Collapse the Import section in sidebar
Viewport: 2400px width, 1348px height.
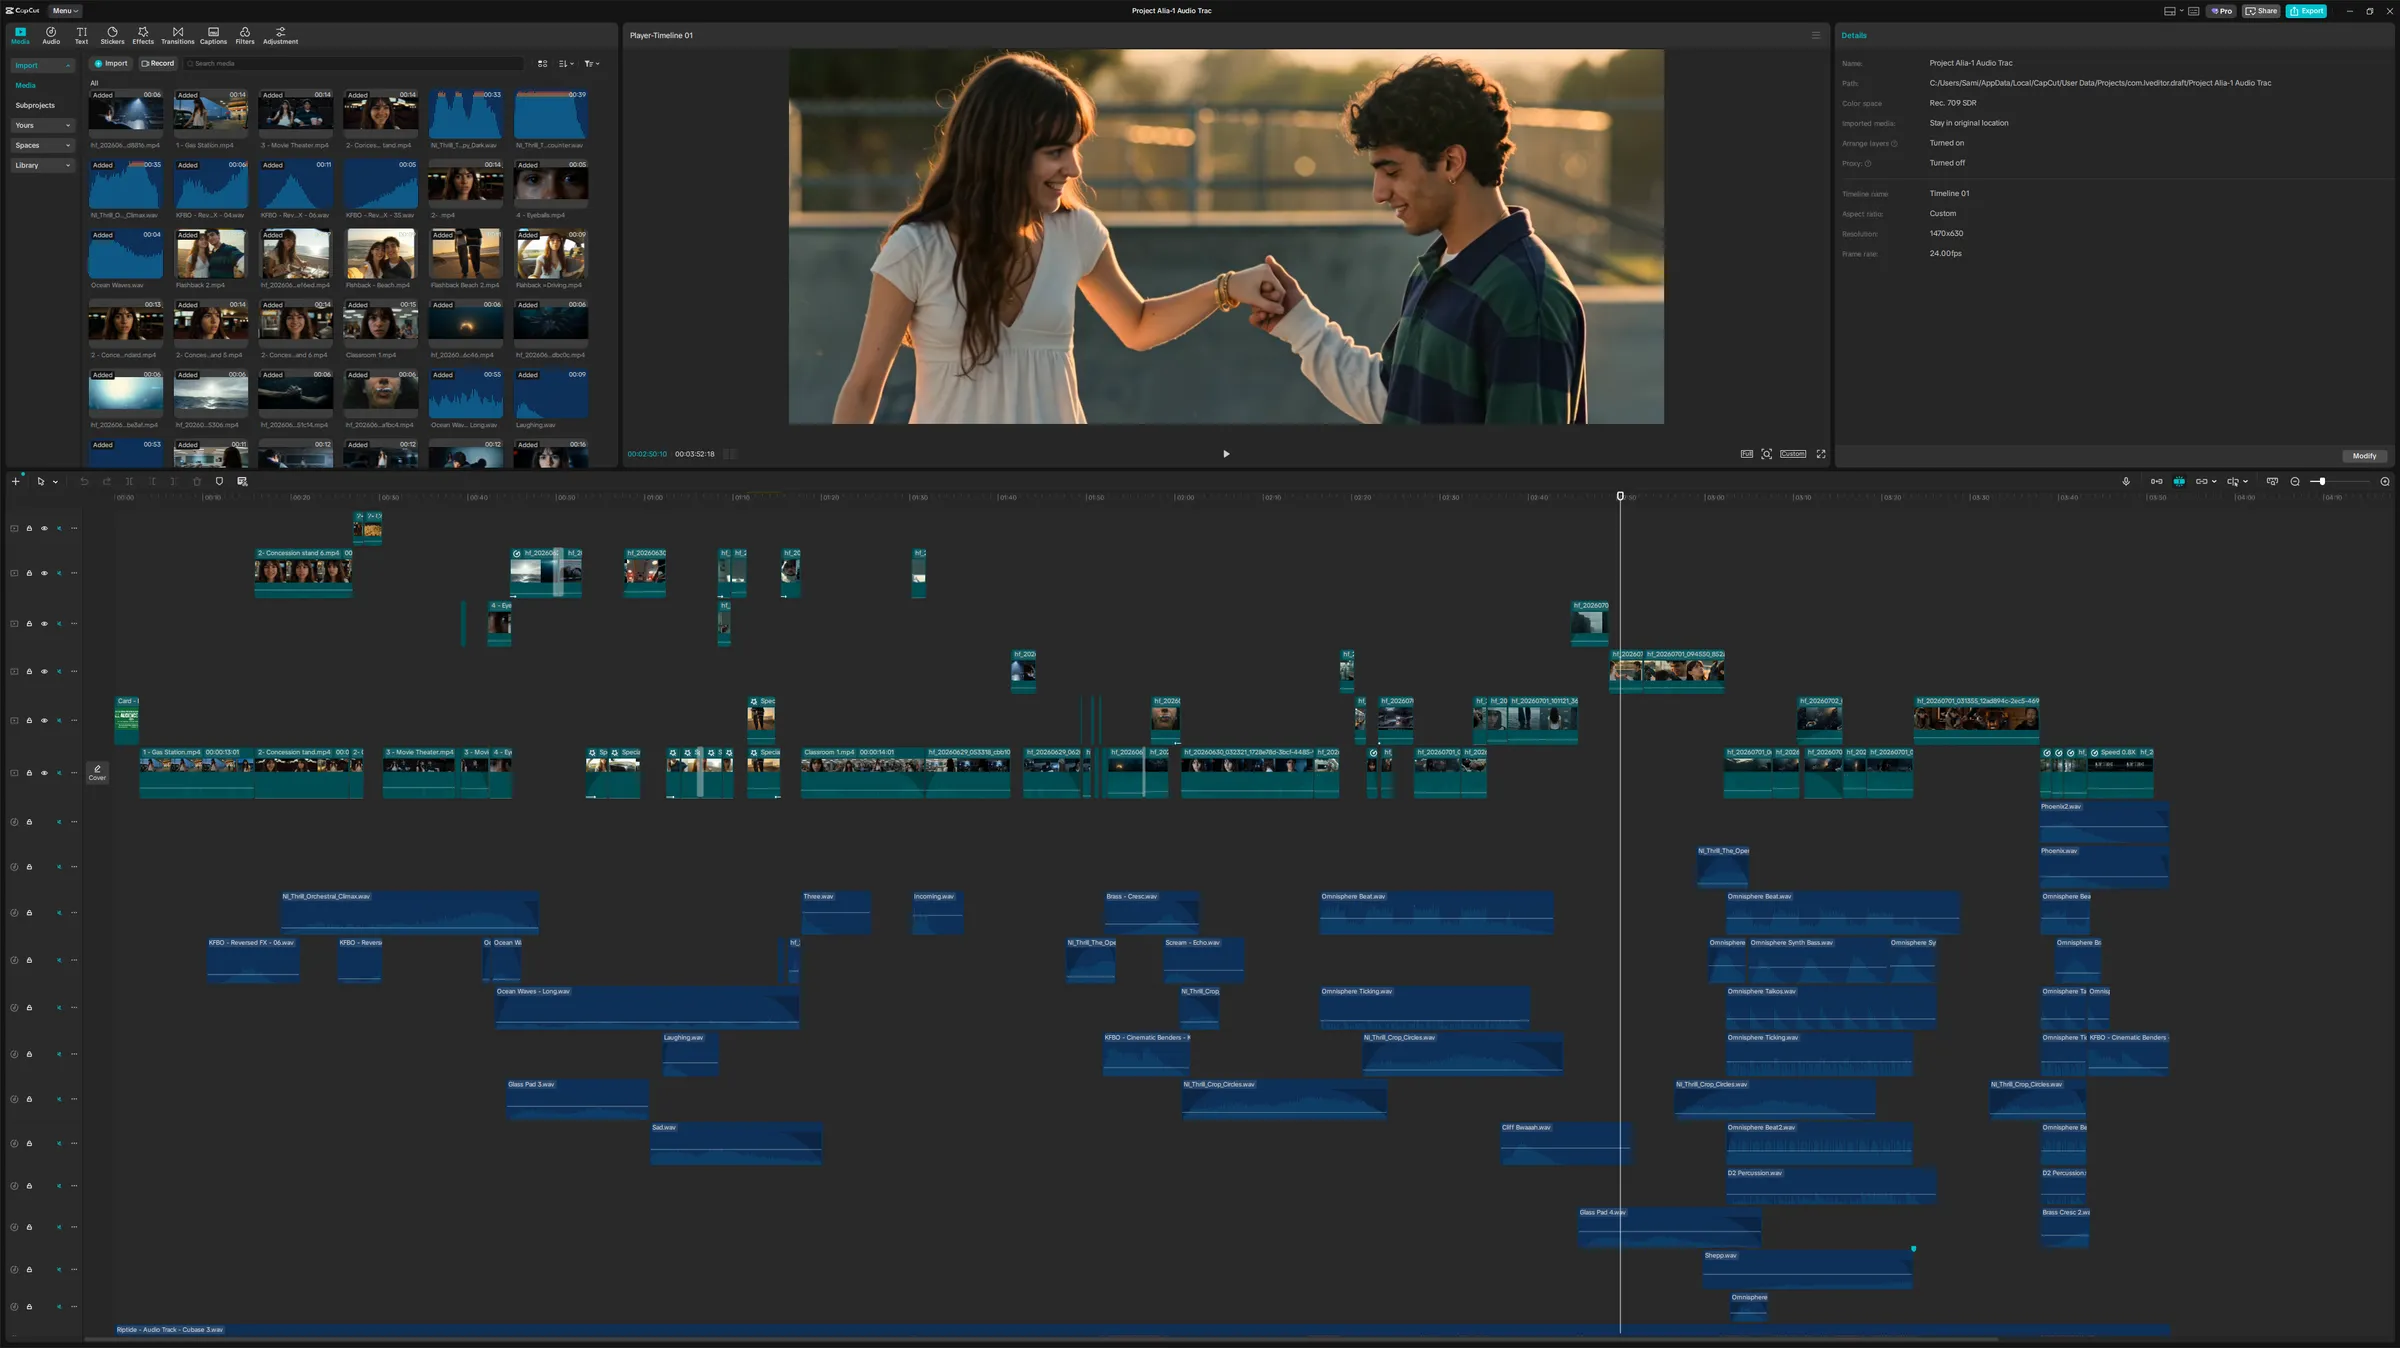pyautogui.click(x=42, y=65)
